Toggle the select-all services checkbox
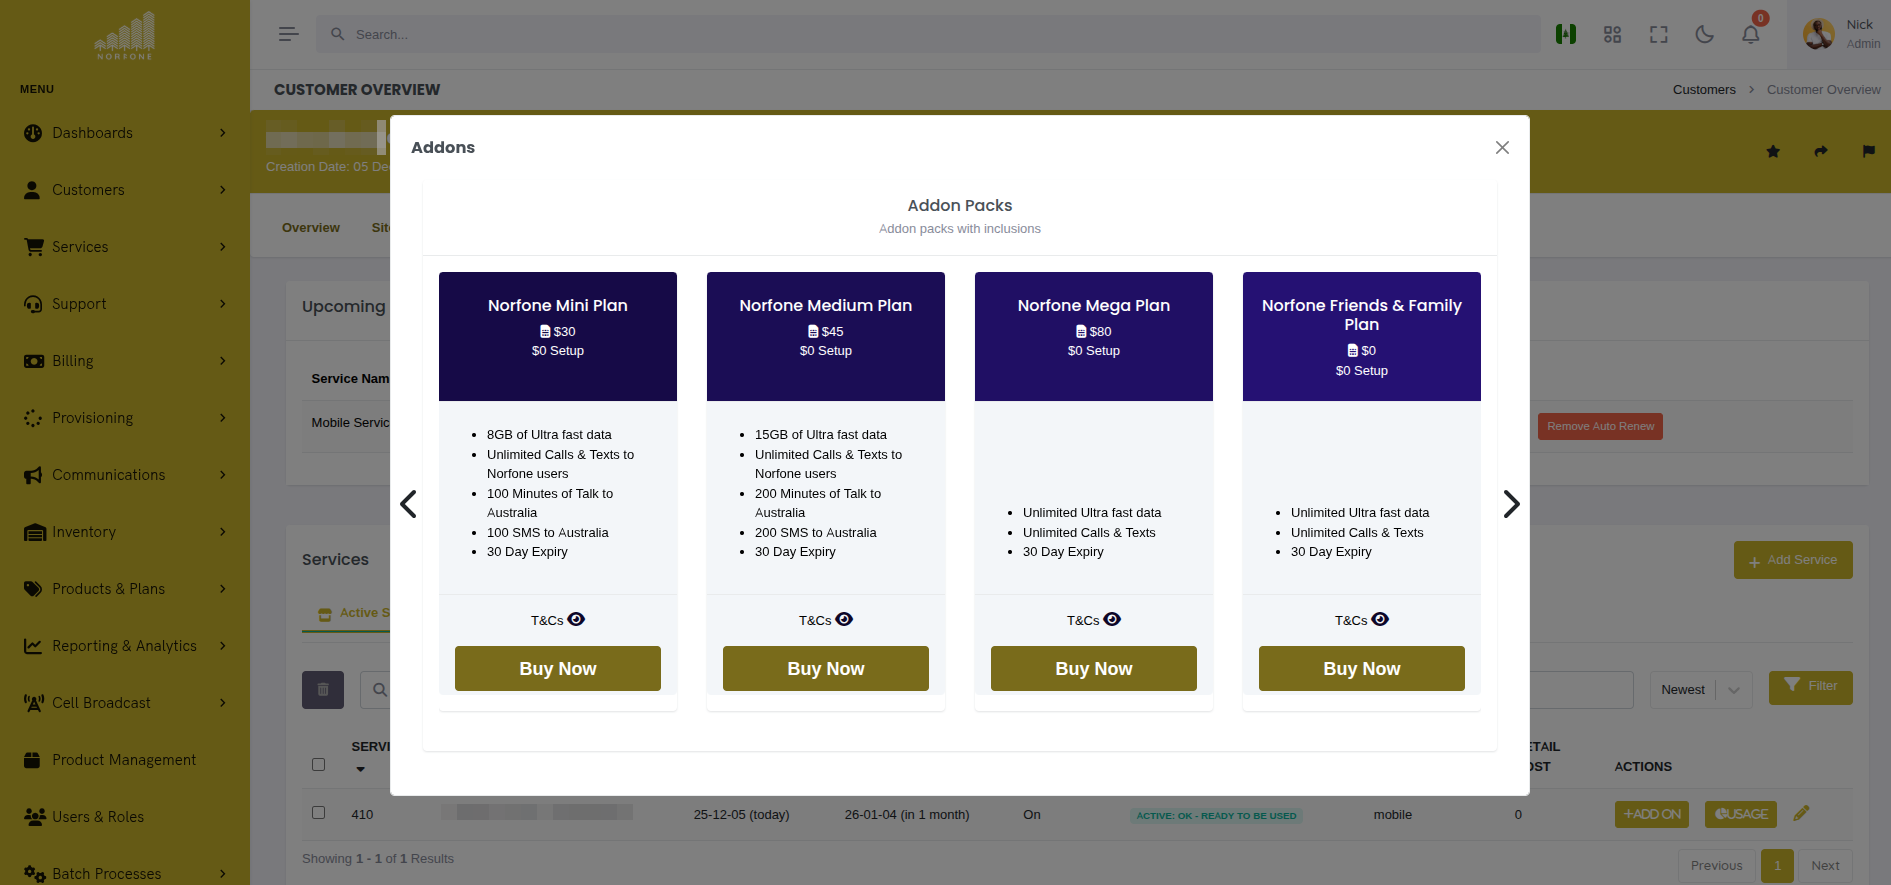 318,765
